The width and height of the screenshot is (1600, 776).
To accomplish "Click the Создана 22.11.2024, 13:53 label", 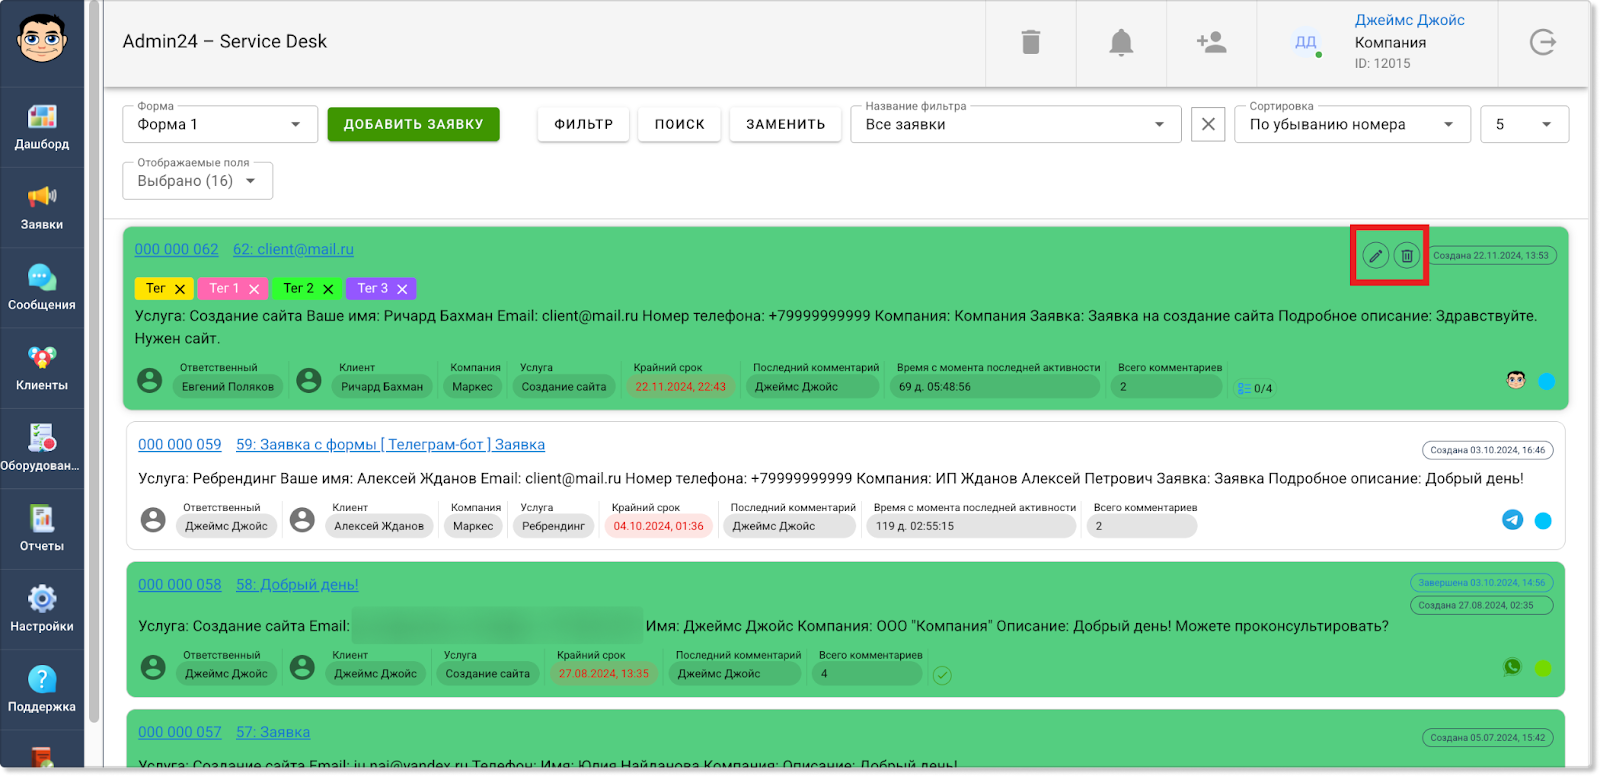I will (x=1491, y=255).
